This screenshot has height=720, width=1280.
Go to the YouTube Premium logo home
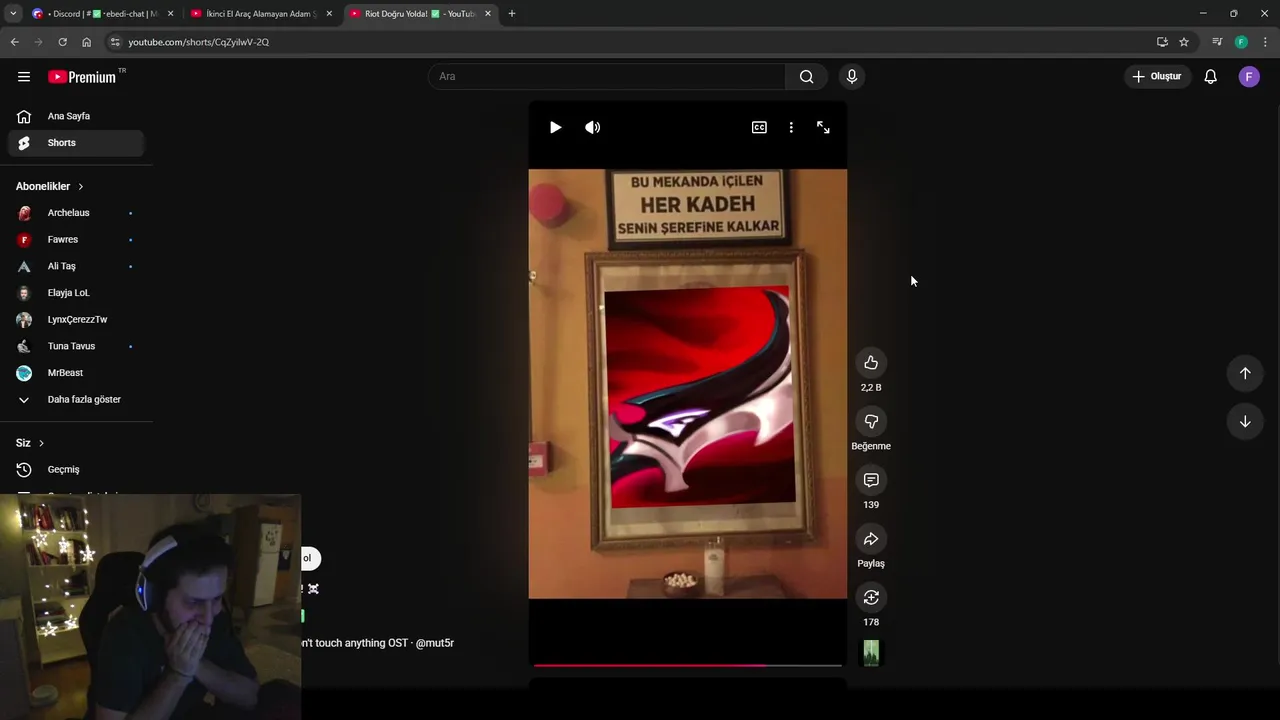click(x=82, y=77)
